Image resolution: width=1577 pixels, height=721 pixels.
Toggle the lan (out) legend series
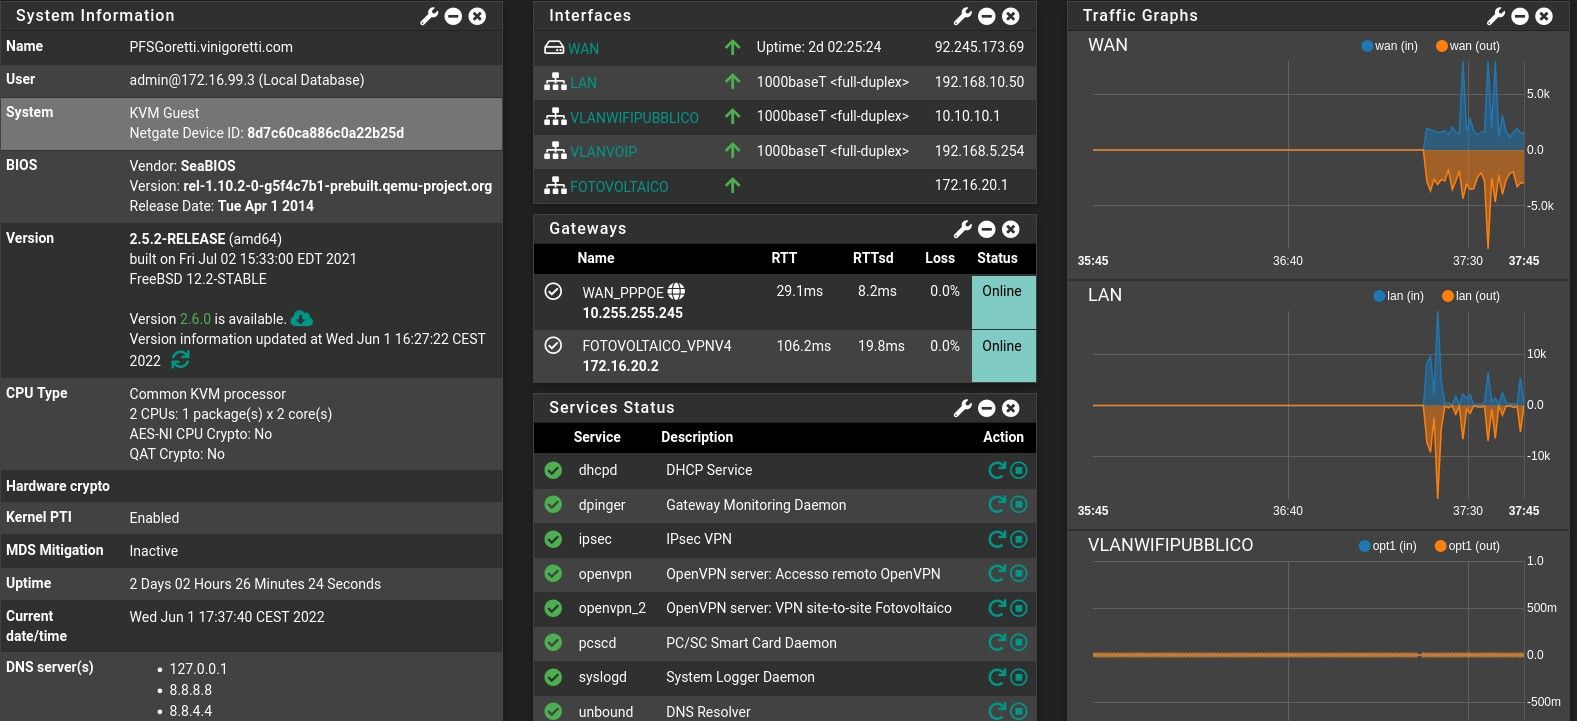click(x=1471, y=296)
